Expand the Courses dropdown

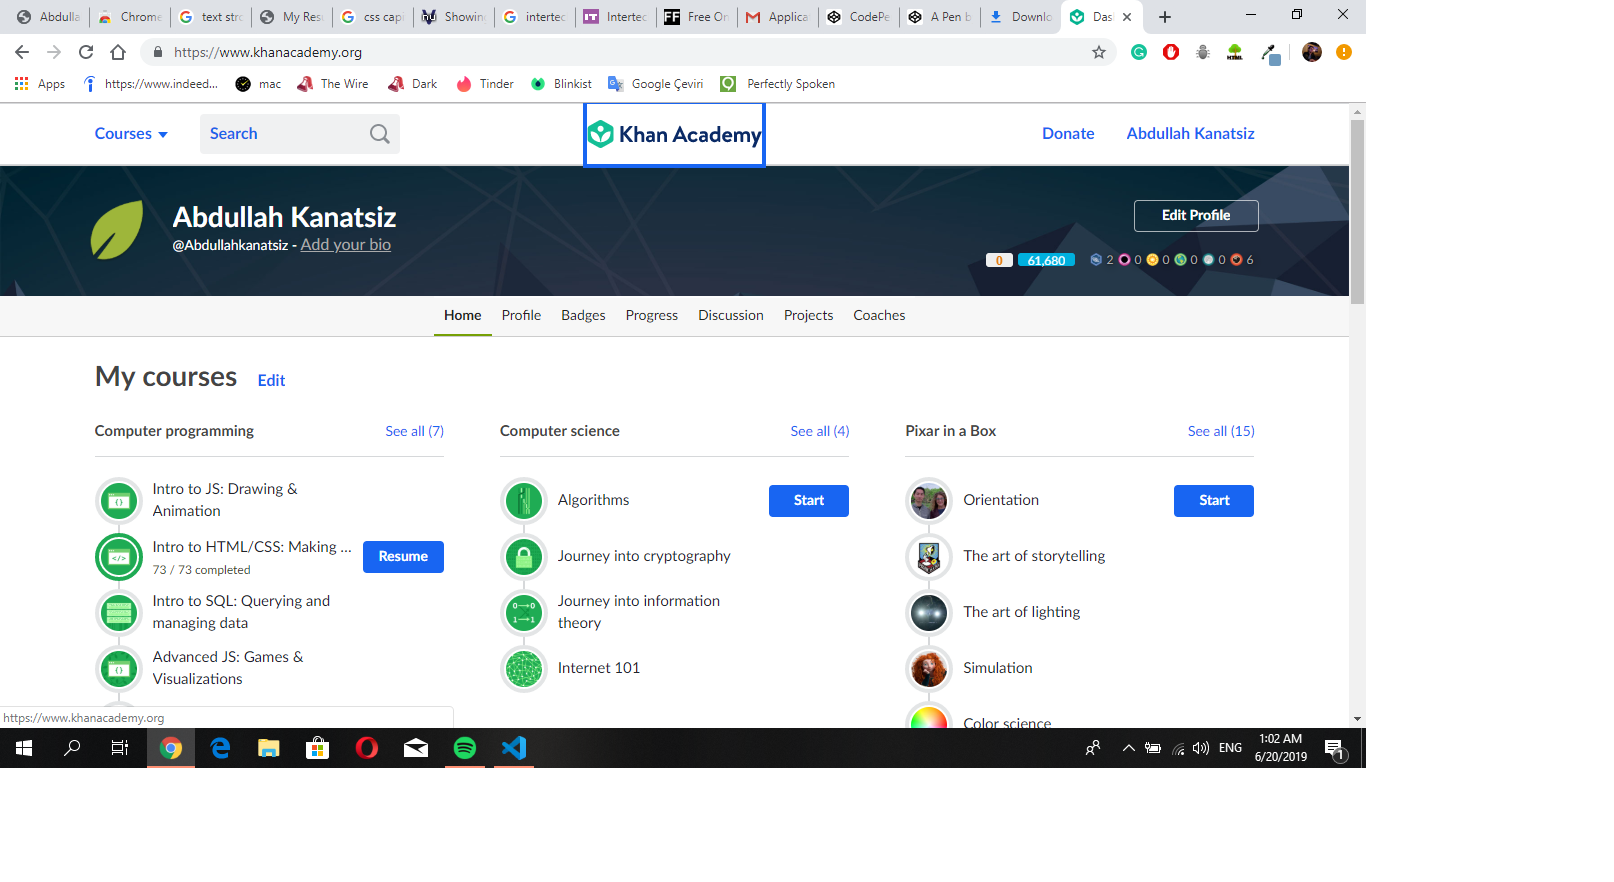tap(131, 134)
